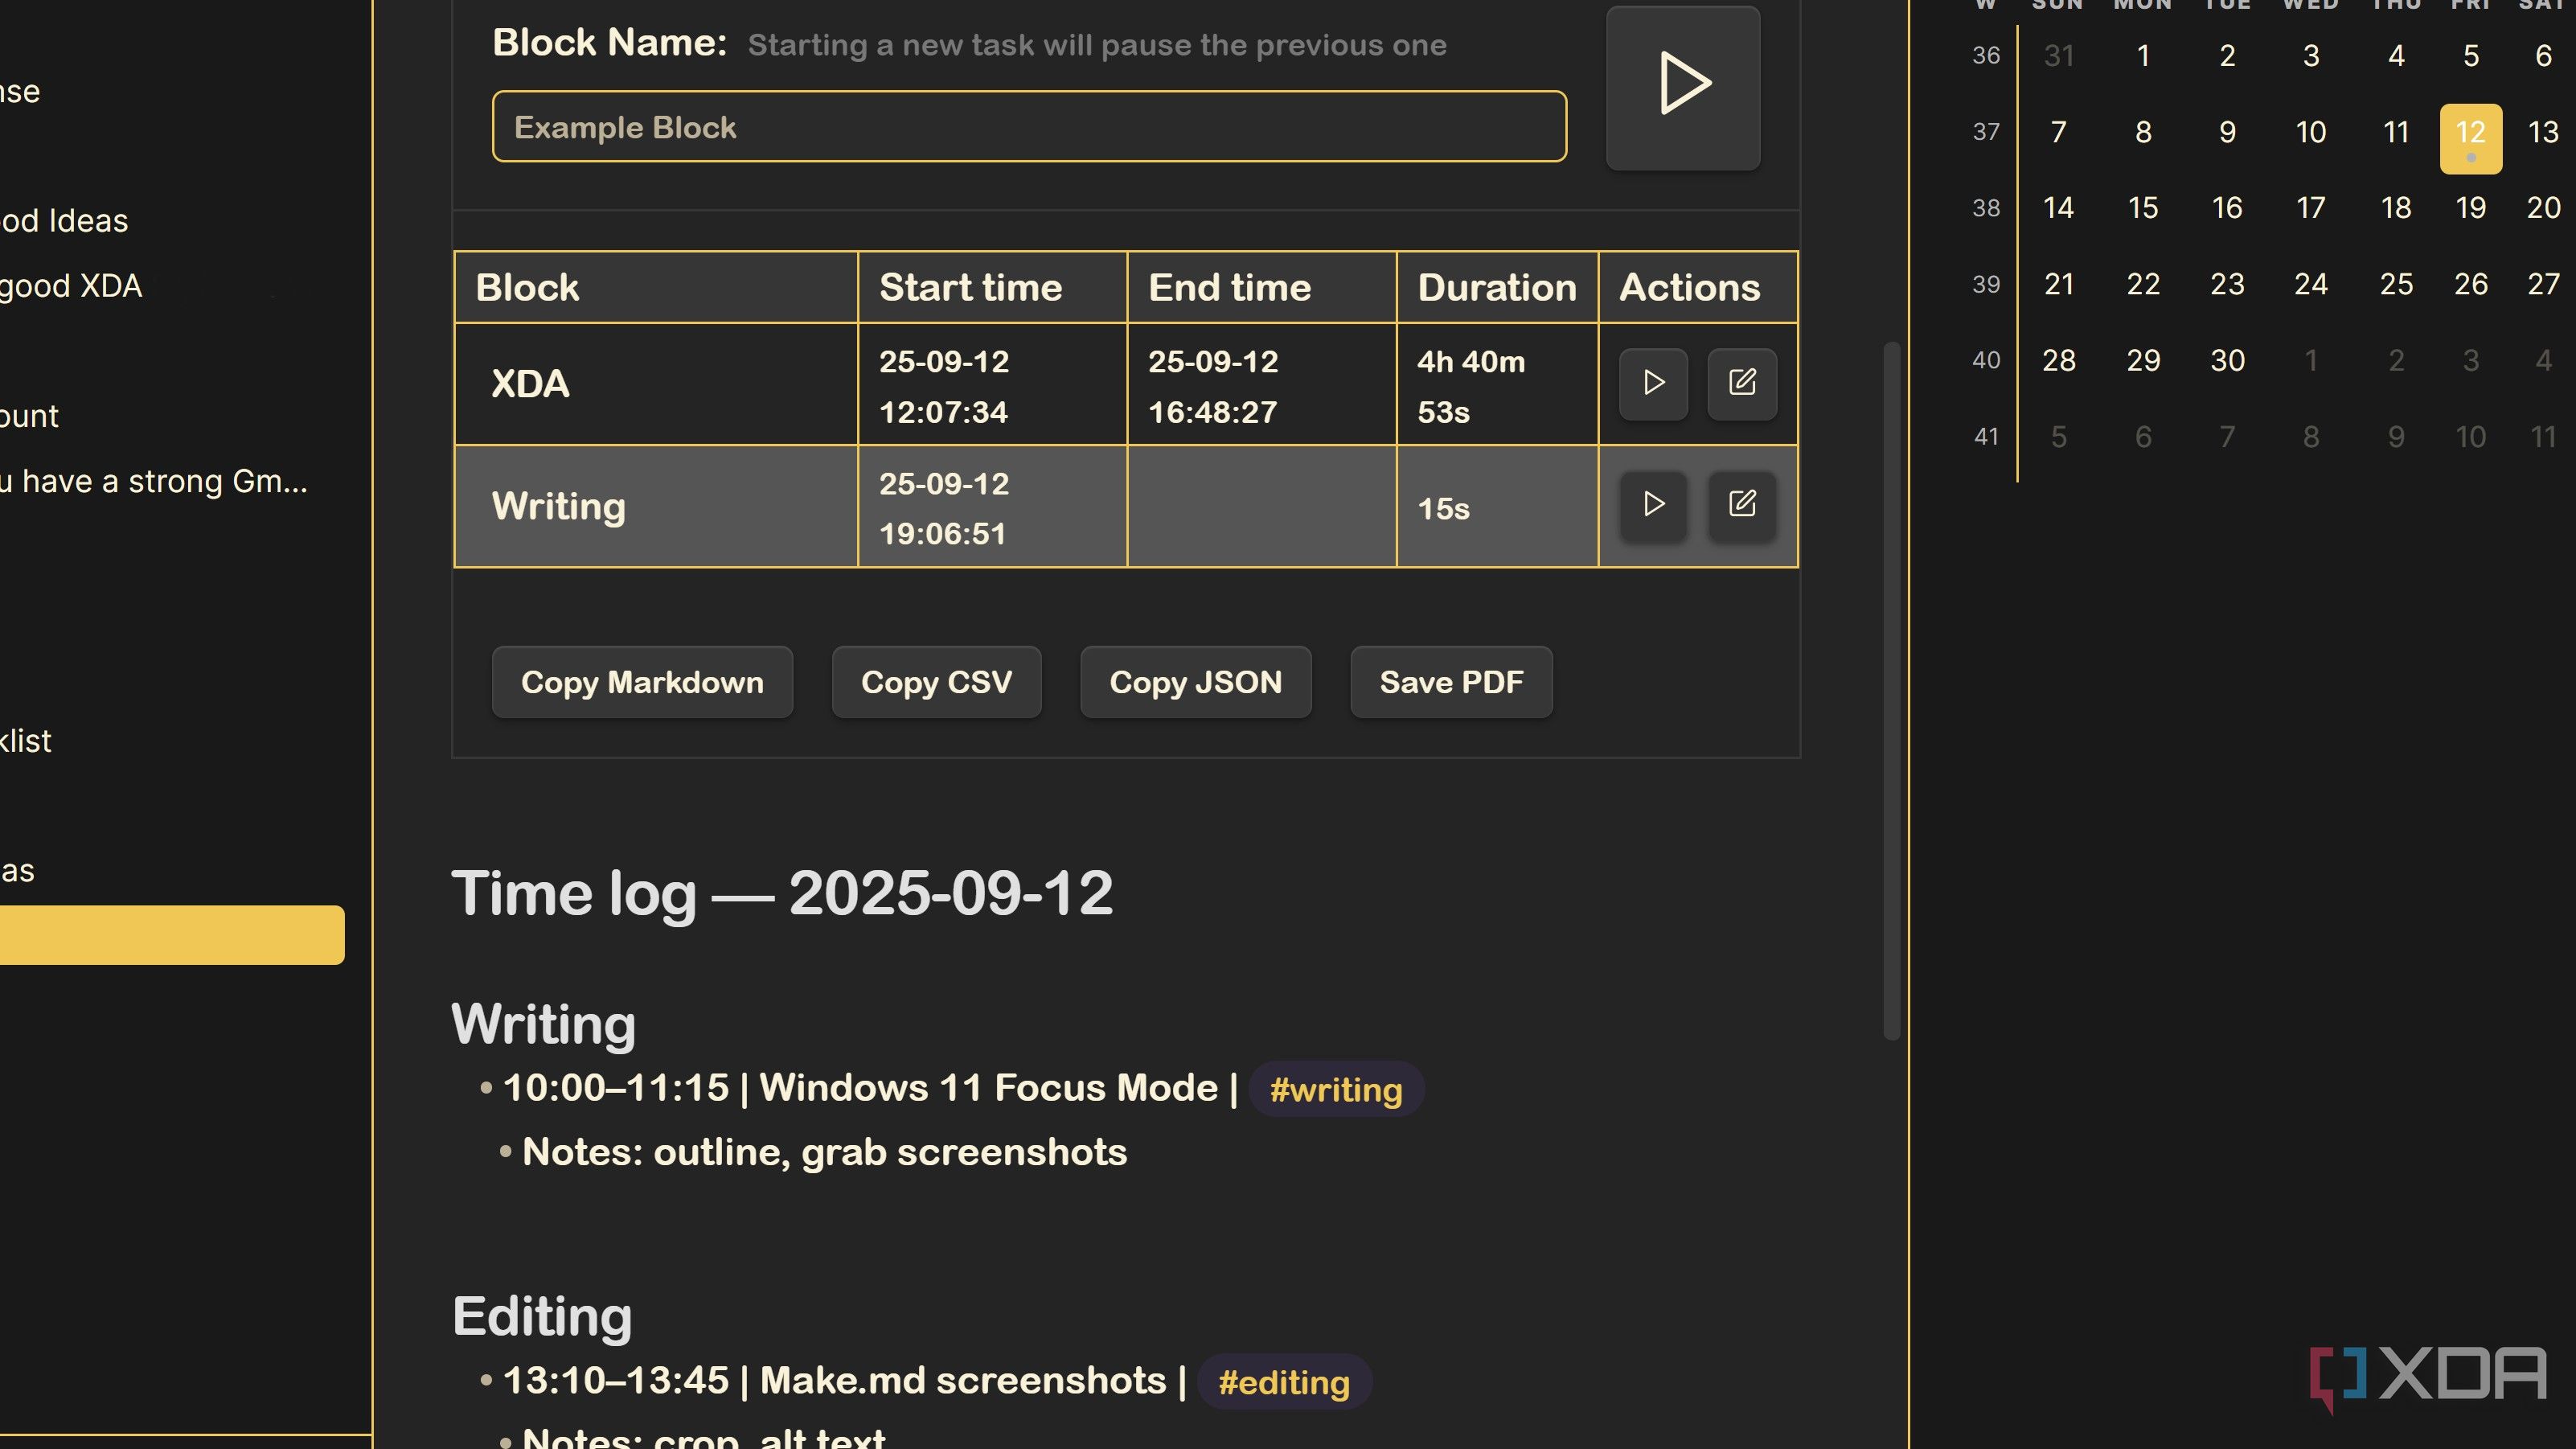Click the note panel vertical scrollbar
Screen dimensions: 2576x1449
(1891, 690)
